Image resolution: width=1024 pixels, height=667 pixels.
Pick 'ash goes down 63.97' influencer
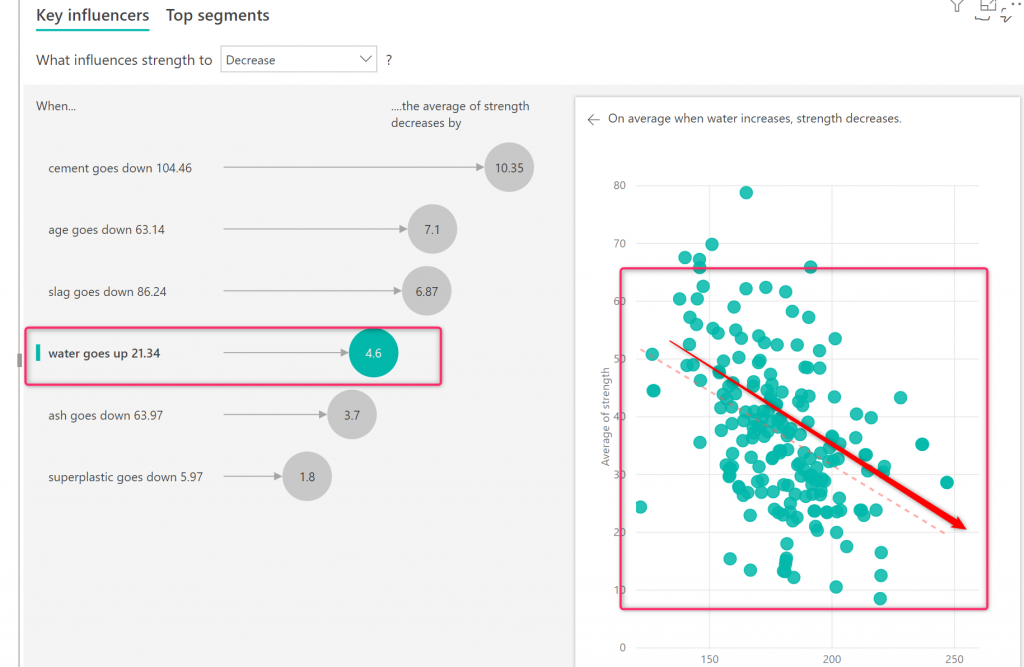click(105, 415)
